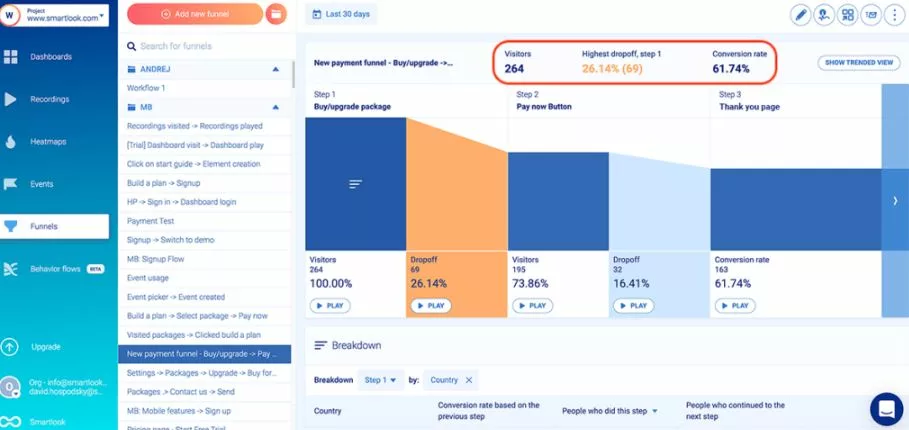Image resolution: width=909 pixels, height=430 pixels.
Task: Click the project W avatar icon
Action: (x=9, y=15)
